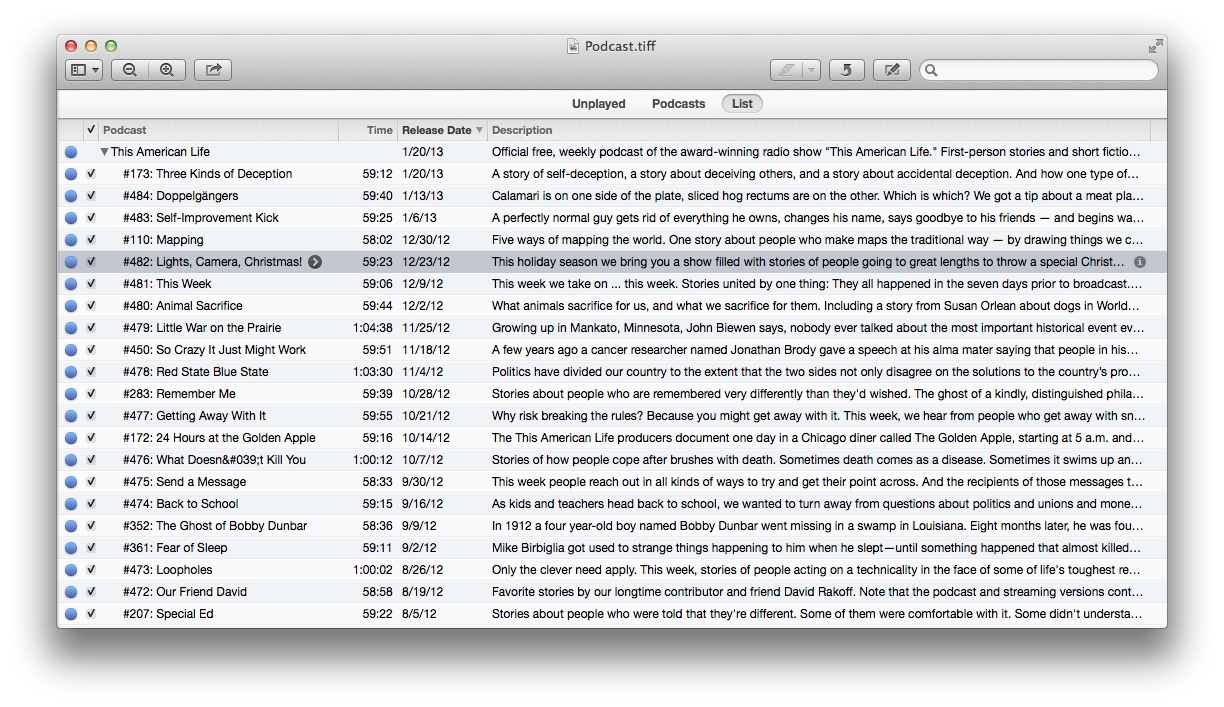
Task: Sort by the Podcast column header
Action: click(218, 130)
